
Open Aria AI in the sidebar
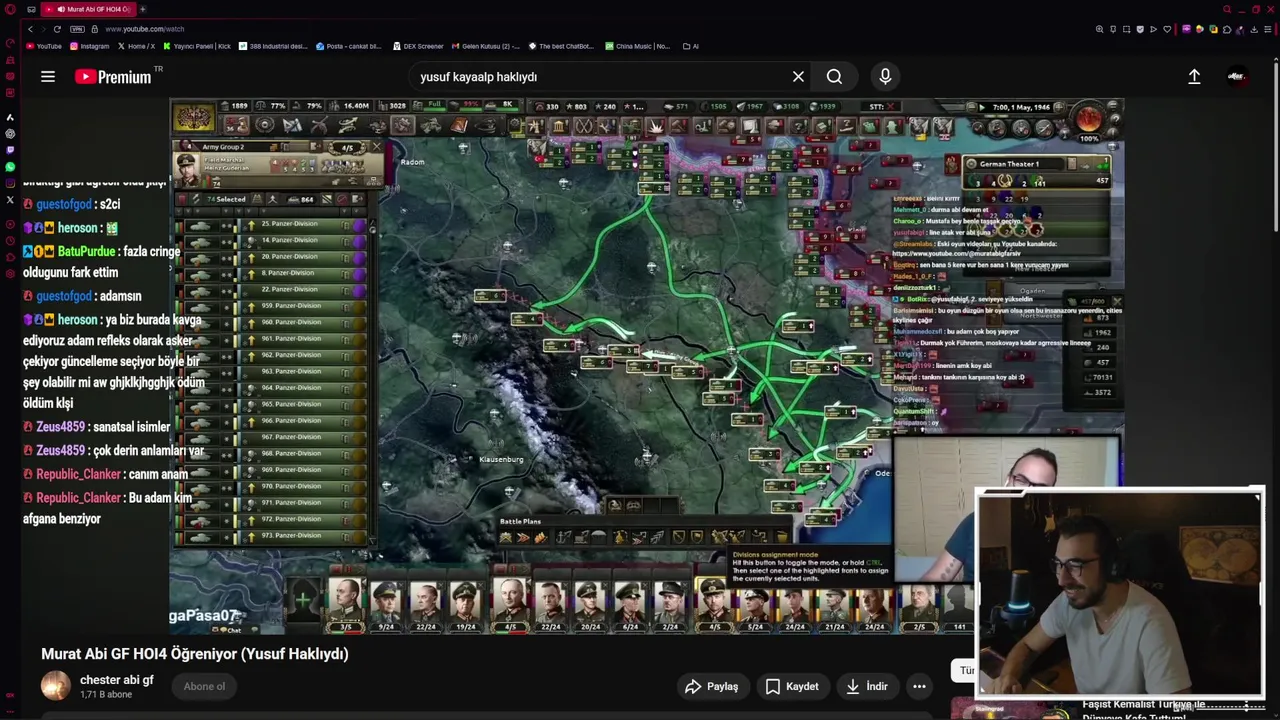(x=10, y=118)
